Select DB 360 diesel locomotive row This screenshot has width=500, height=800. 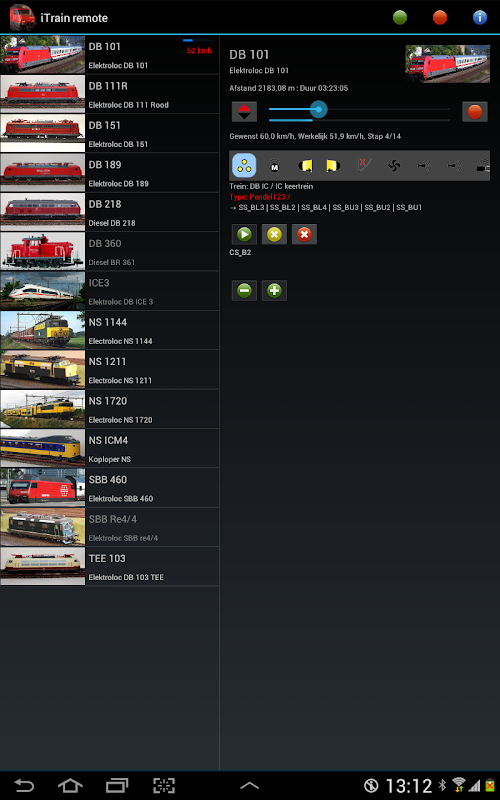pyautogui.click(x=110, y=252)
